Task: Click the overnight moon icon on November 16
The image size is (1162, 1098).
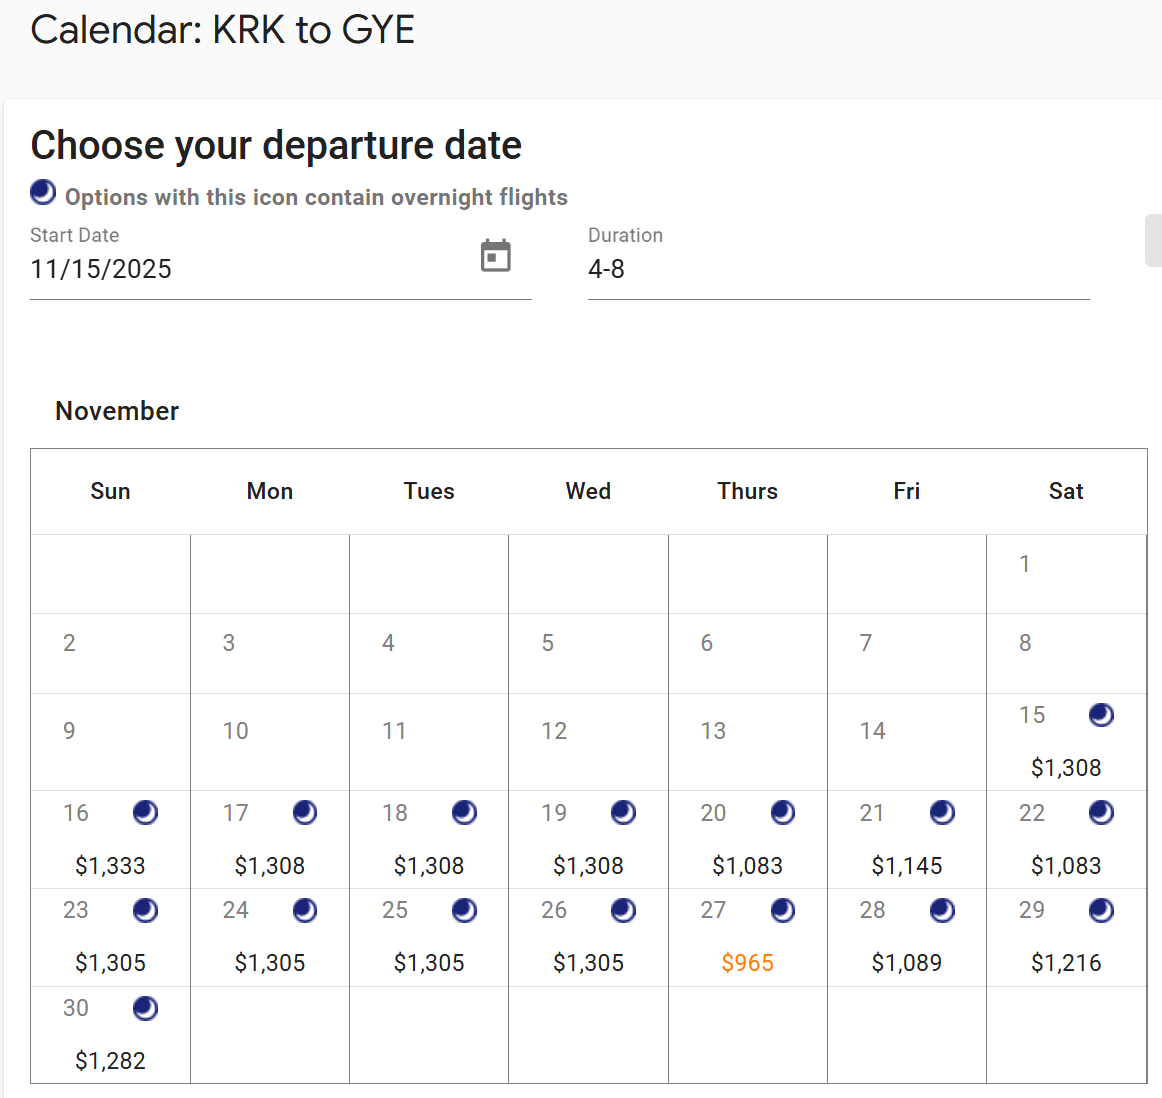Action: coord(145,813)
